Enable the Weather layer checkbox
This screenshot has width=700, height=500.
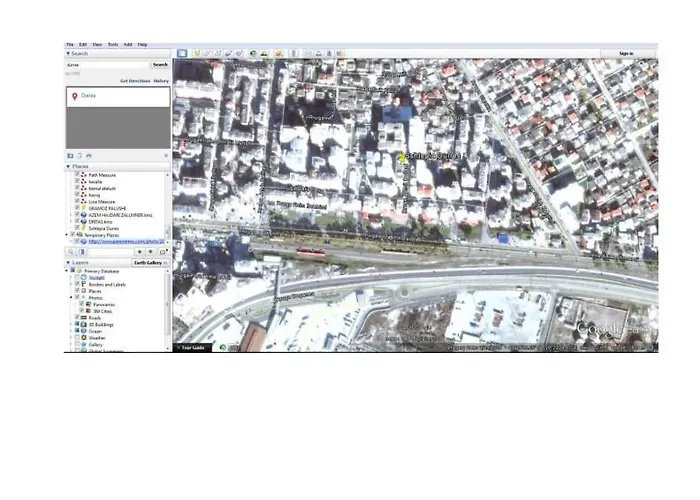pyautogui.click(x=79, y=337)
